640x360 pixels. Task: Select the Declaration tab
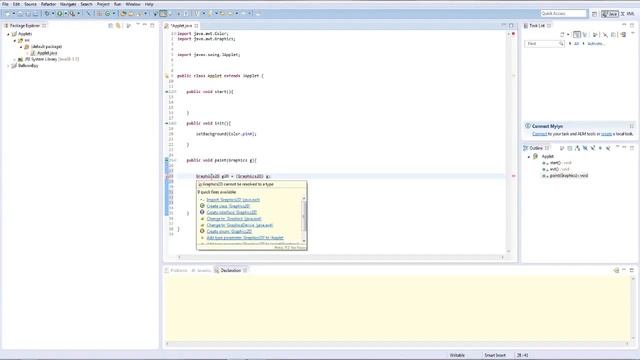(231, 270)
